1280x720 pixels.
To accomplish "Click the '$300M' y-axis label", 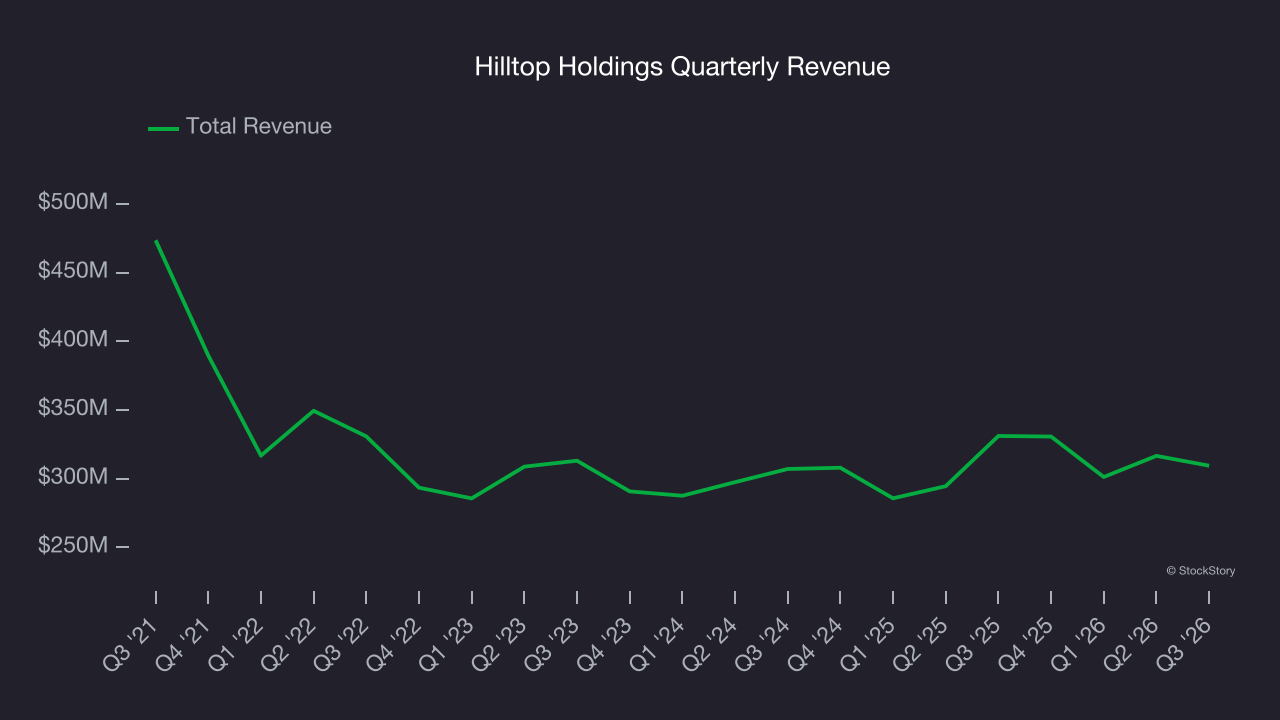I will click(73, 477).
